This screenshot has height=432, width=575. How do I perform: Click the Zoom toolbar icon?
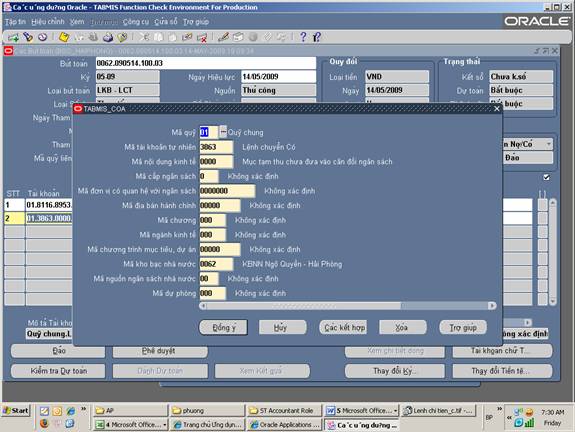point(238,37)
